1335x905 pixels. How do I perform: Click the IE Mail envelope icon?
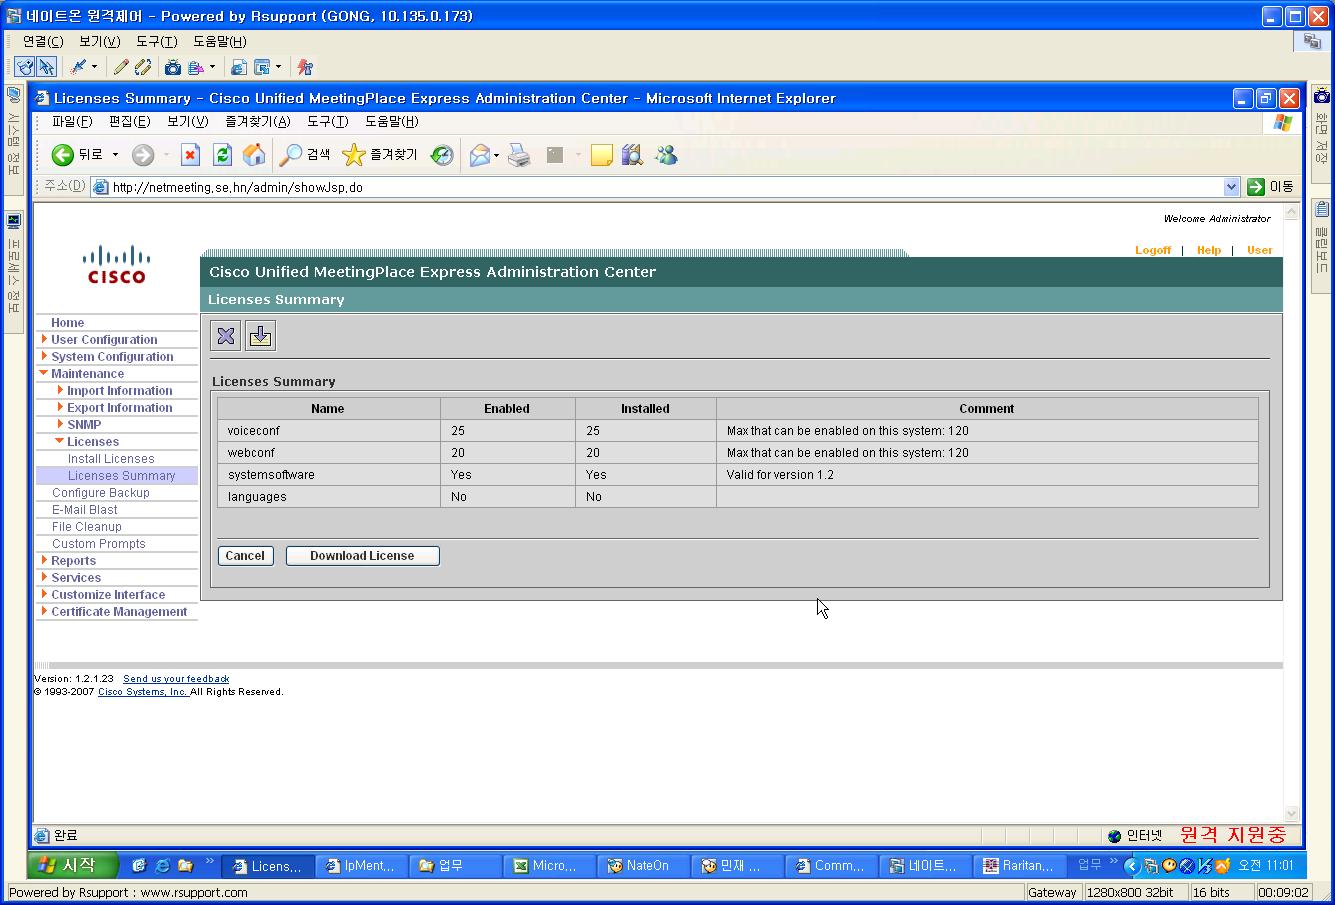[x=480, y=154]
